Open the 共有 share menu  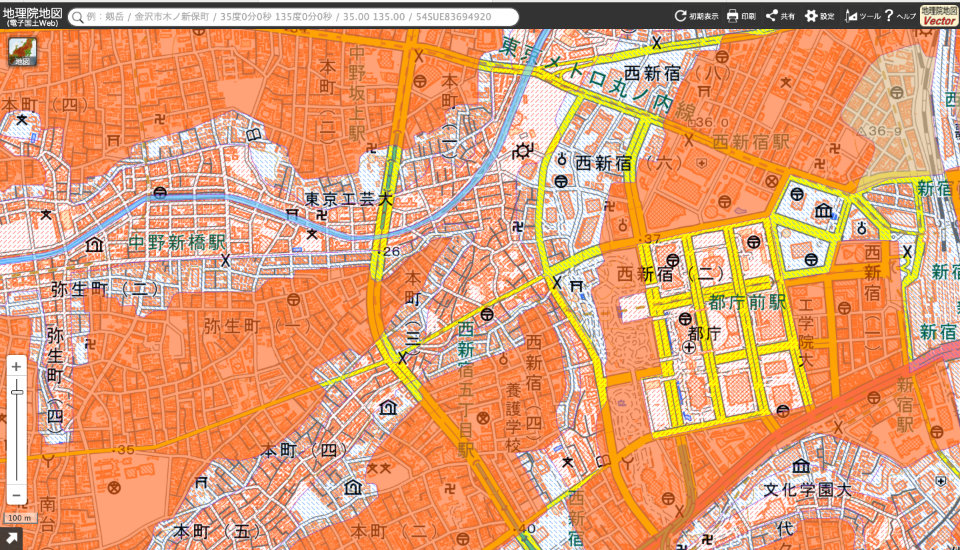click(781, 16)
